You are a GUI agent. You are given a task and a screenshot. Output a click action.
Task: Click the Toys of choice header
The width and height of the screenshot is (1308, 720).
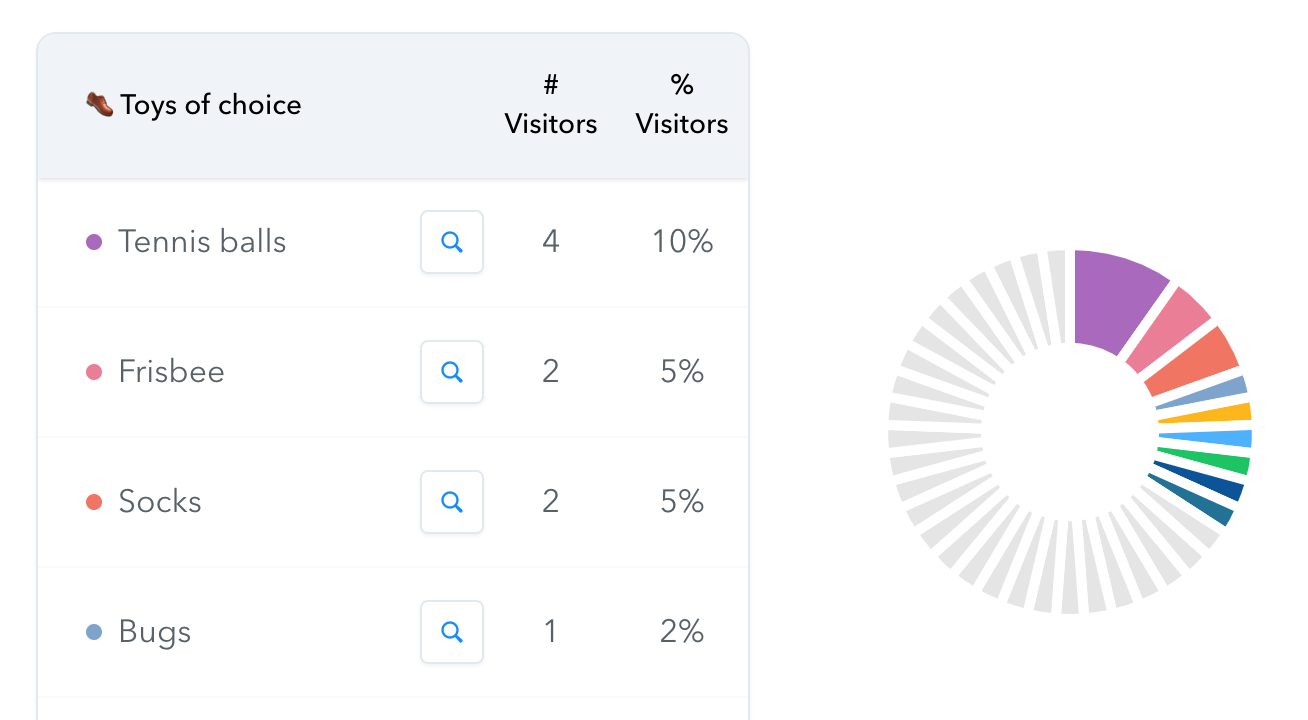point(211,105)
